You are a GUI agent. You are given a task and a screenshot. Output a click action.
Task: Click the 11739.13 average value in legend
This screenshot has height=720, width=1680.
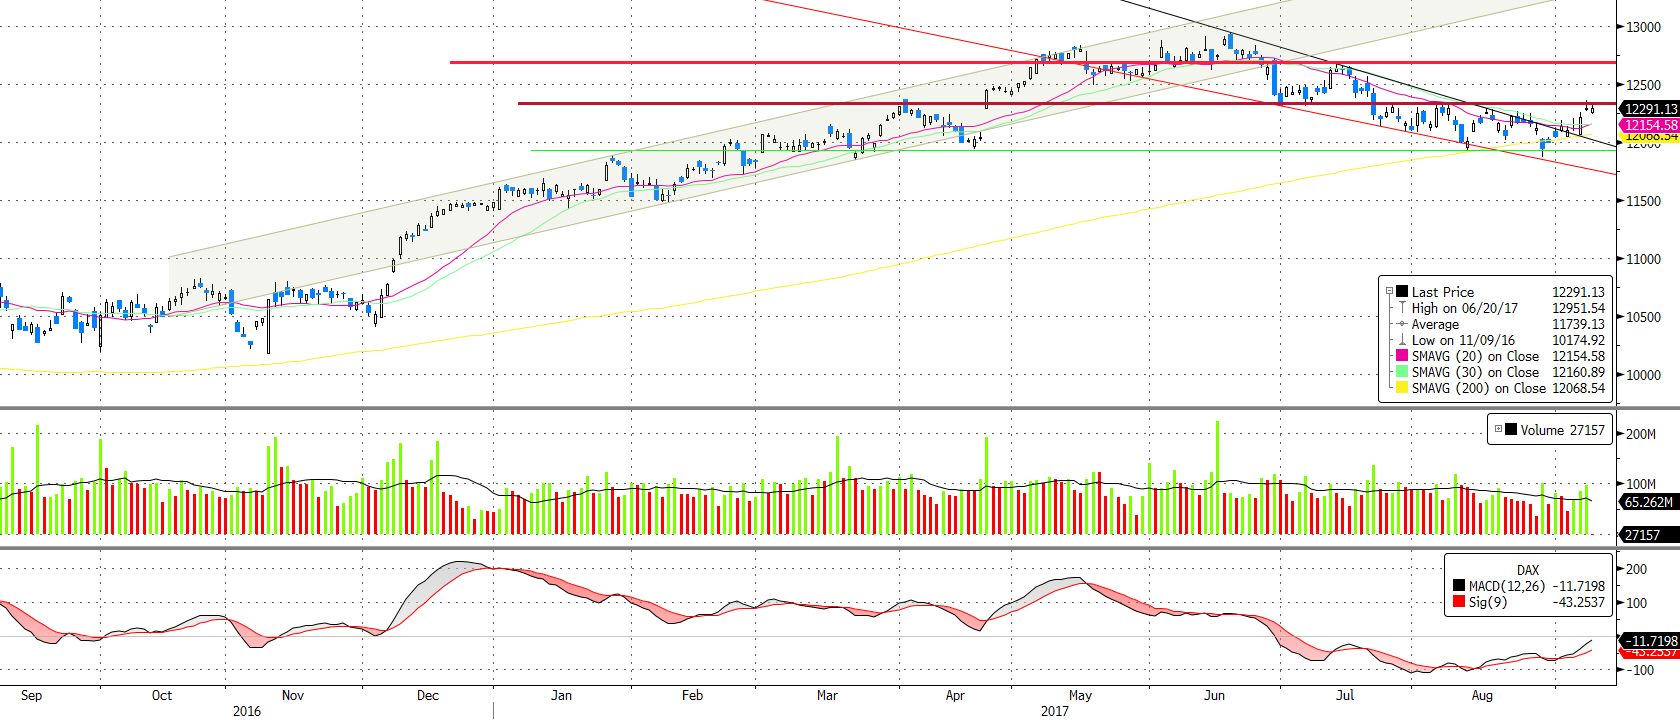click(x=1578, y=324)
